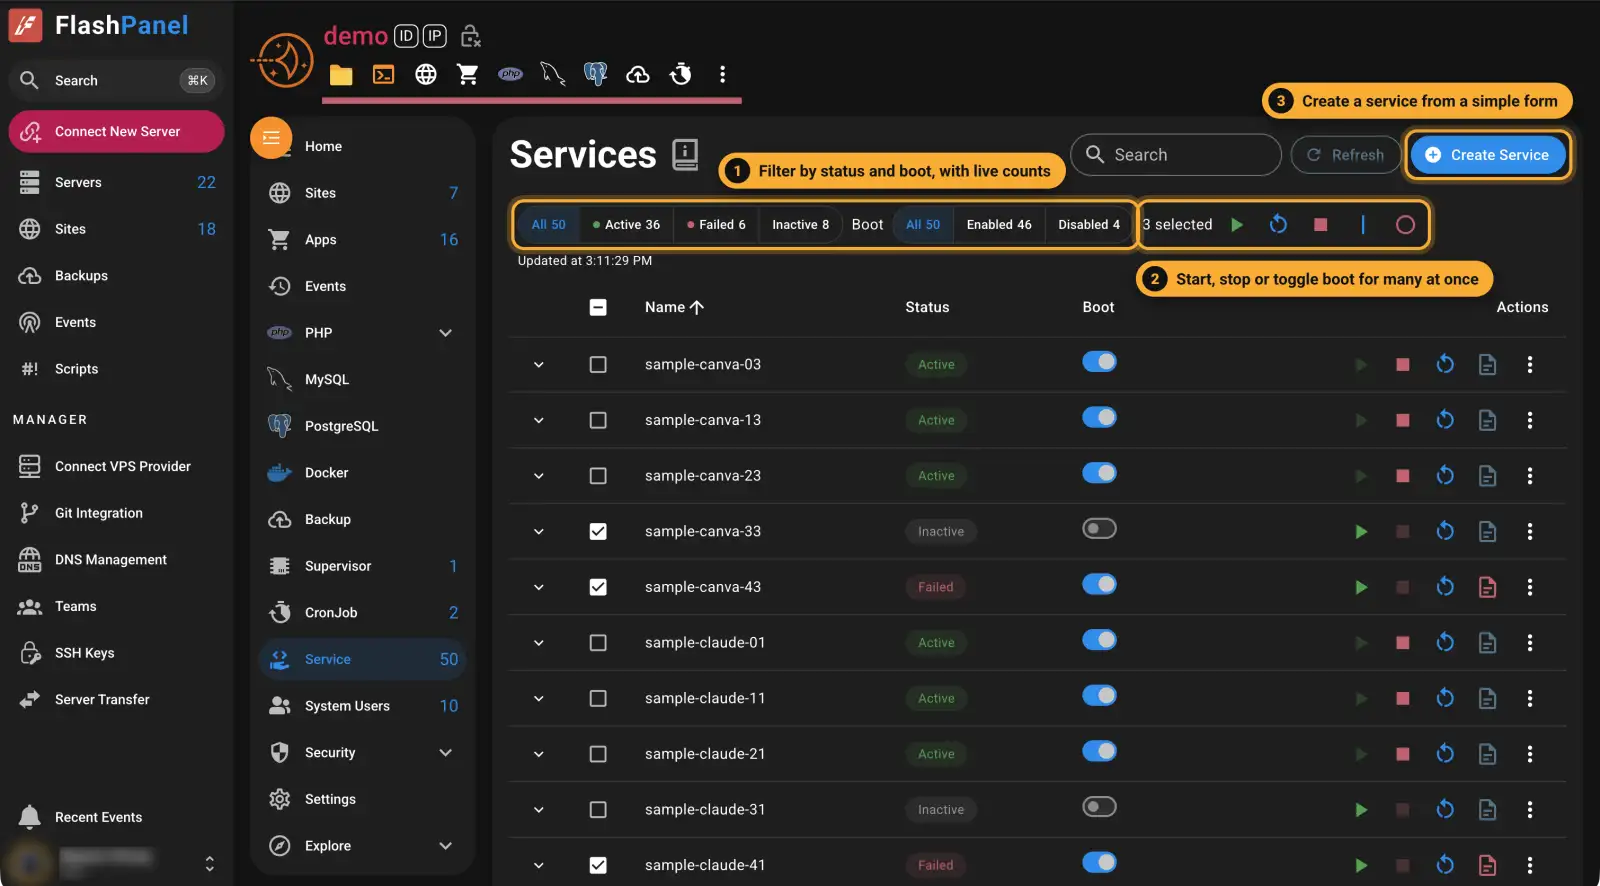Toggle the select-all header checkbox
The height and width of the screenshot is (886, 1600).
click(x=598, y=307)
